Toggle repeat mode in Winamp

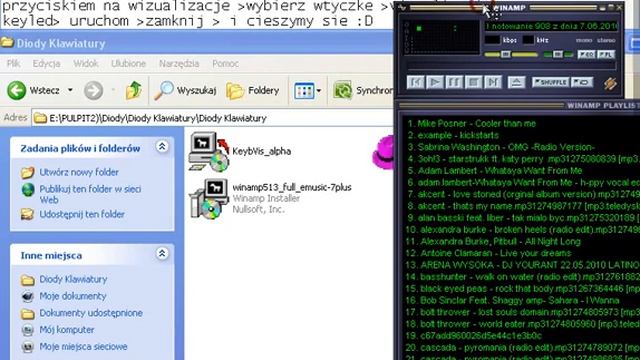tap(582, 82)
